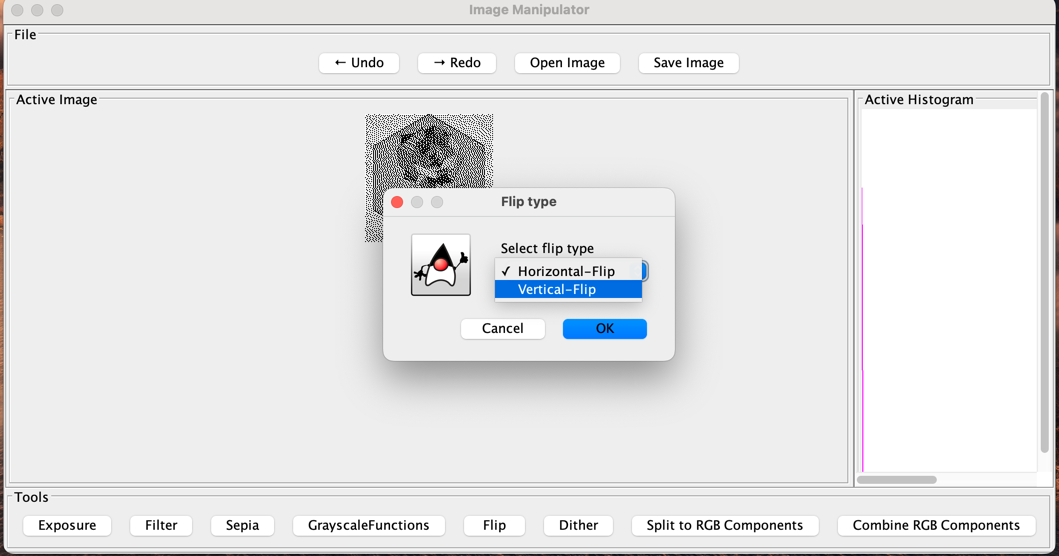Click the histogram horizontal scrollbar
This screenshot has height=556, width=1059.
click(896, 480)
